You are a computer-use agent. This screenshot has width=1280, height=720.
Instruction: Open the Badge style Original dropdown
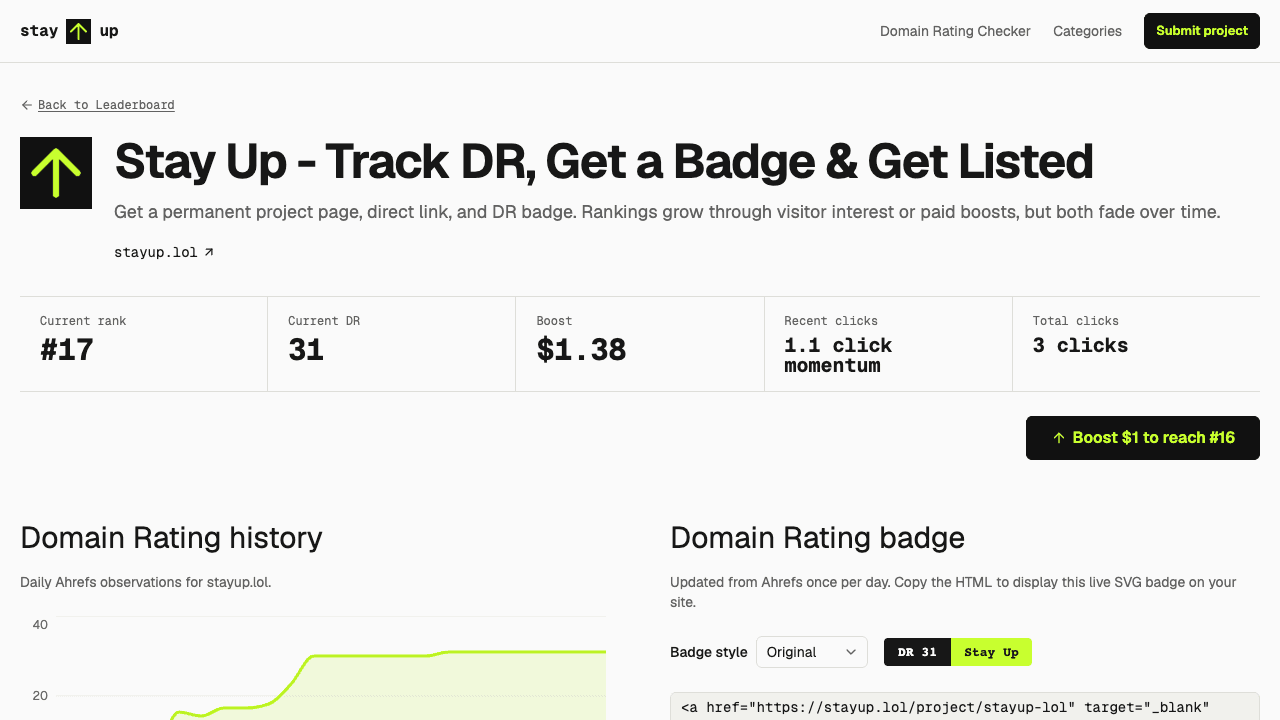812,652
